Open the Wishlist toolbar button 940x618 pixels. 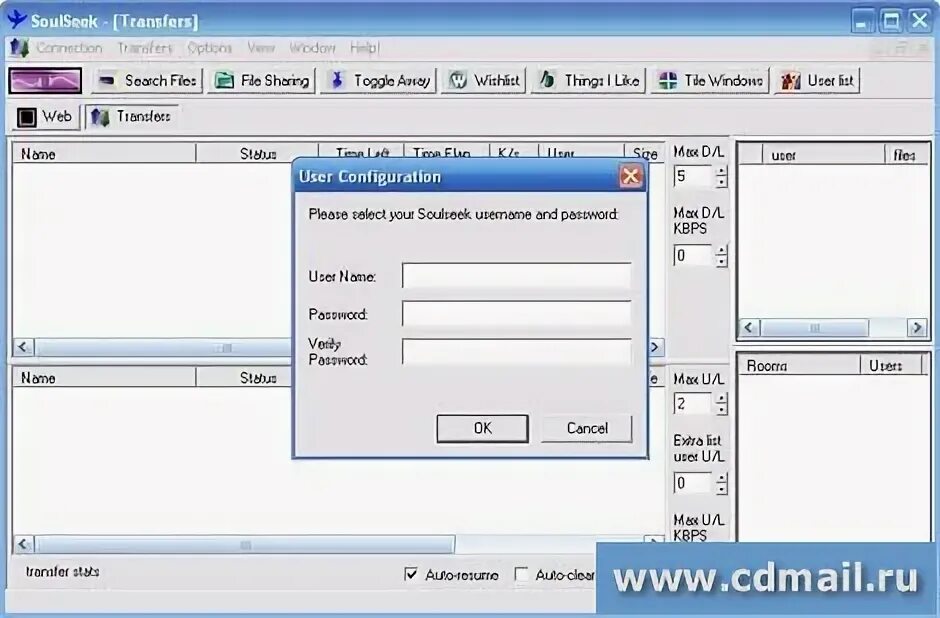click(x=483, y=80)
